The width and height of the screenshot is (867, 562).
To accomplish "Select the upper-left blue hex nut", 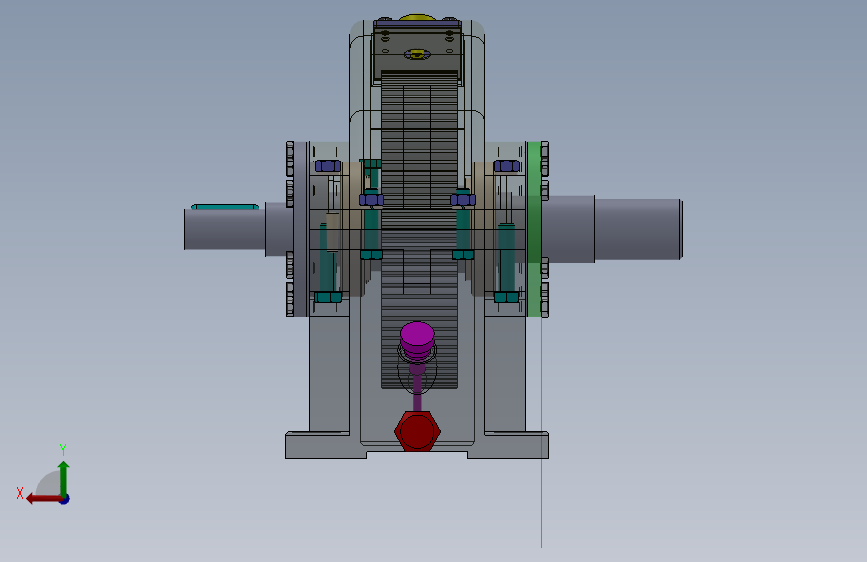I will (x=327, y=166).
